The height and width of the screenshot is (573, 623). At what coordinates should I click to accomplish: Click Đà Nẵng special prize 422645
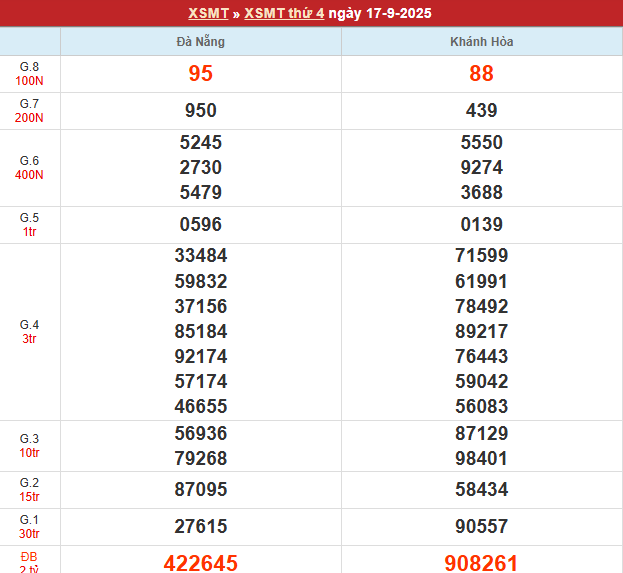click(201, 563)
